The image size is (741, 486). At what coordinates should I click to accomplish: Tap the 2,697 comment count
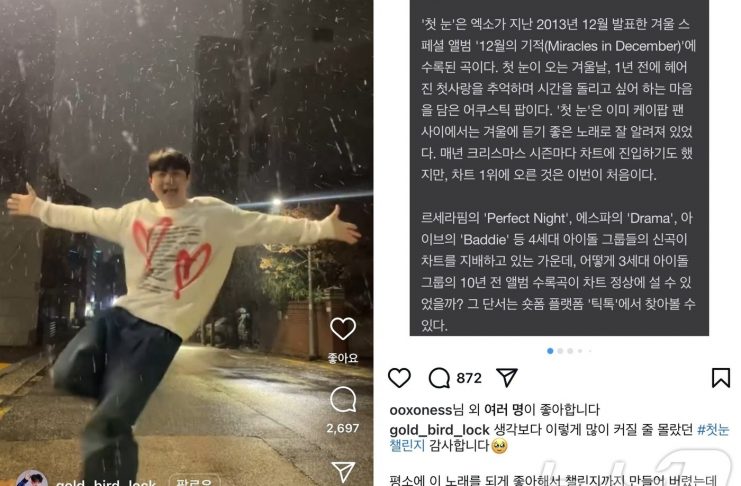343,428
